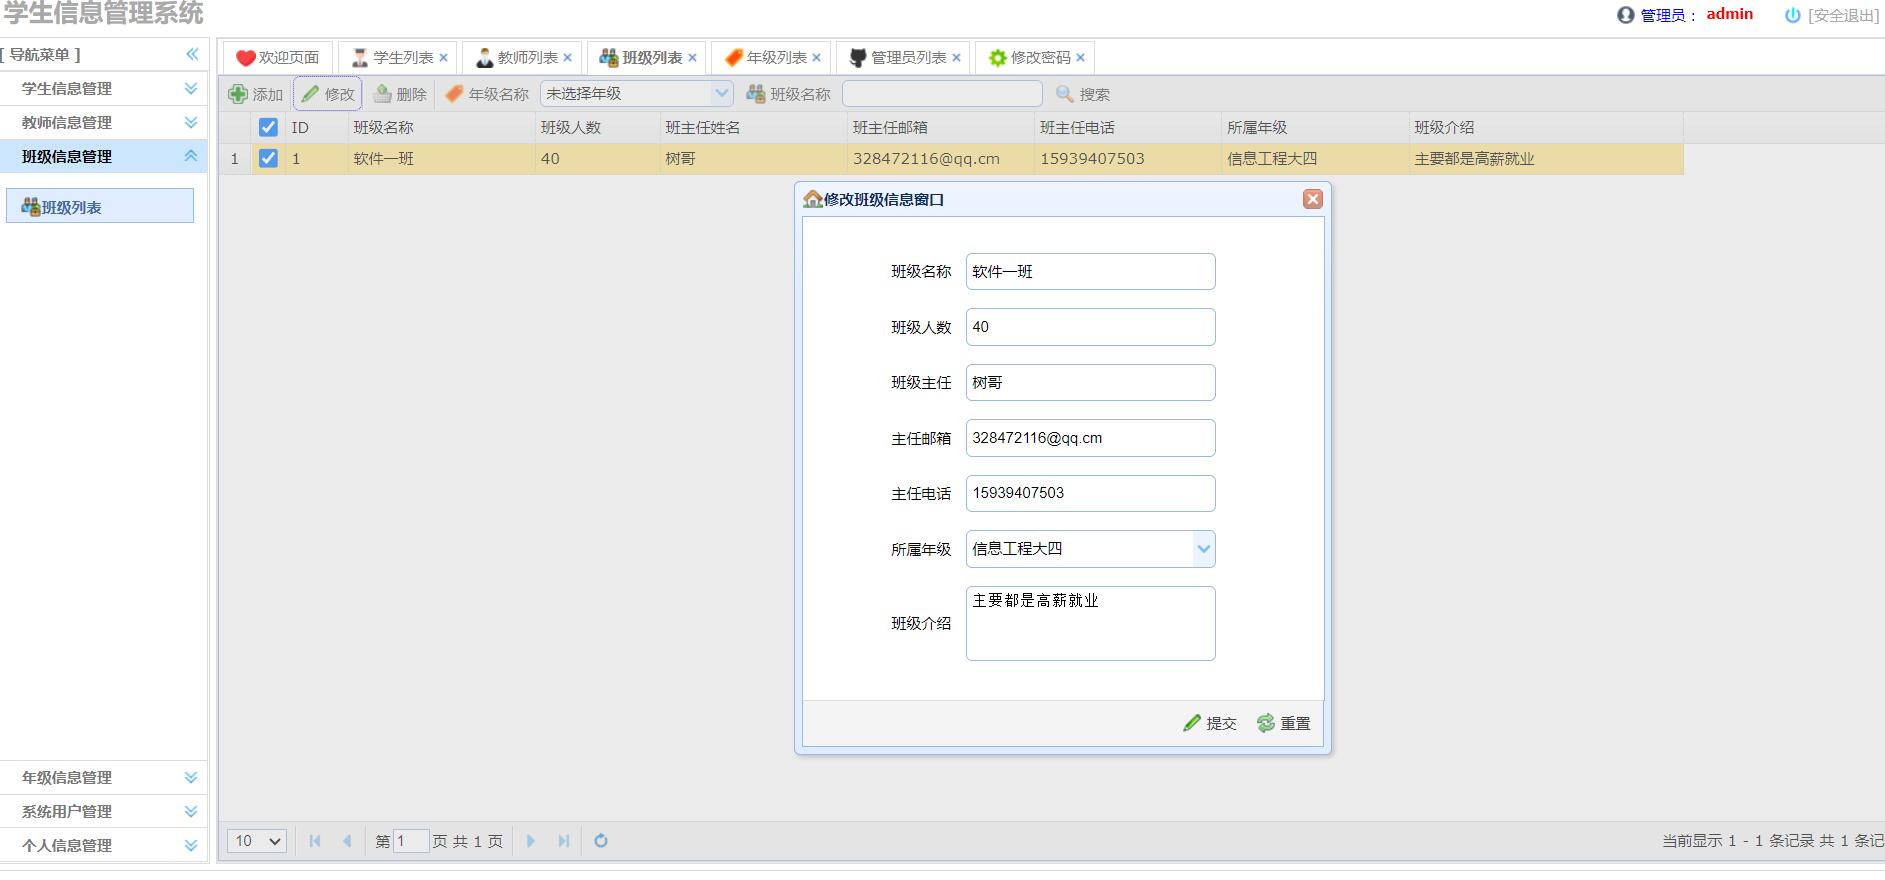Screen dimensions: 1885x880
Task: Close the 管理员列表 tab with x
Action: (956, 58)
